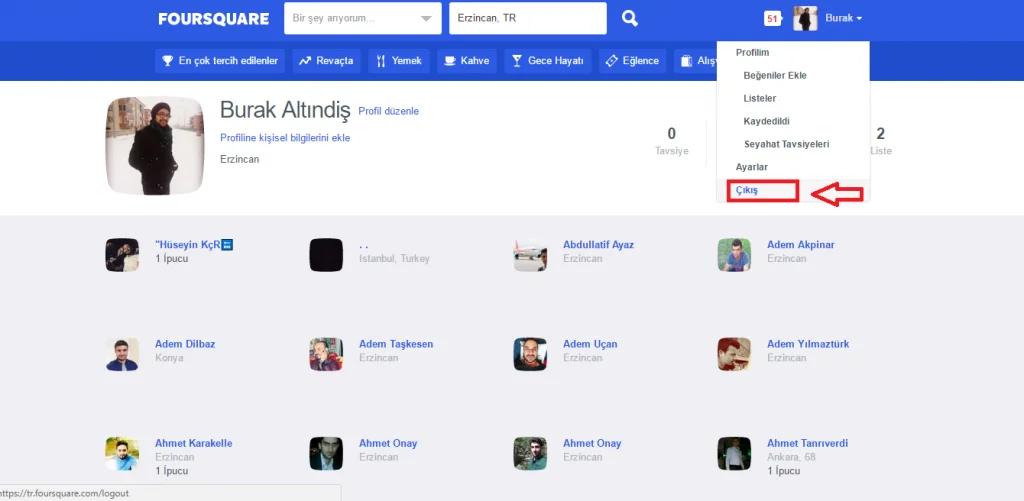Click En çok tercih edilenler button
The image size is (1024, 501).
220,61
